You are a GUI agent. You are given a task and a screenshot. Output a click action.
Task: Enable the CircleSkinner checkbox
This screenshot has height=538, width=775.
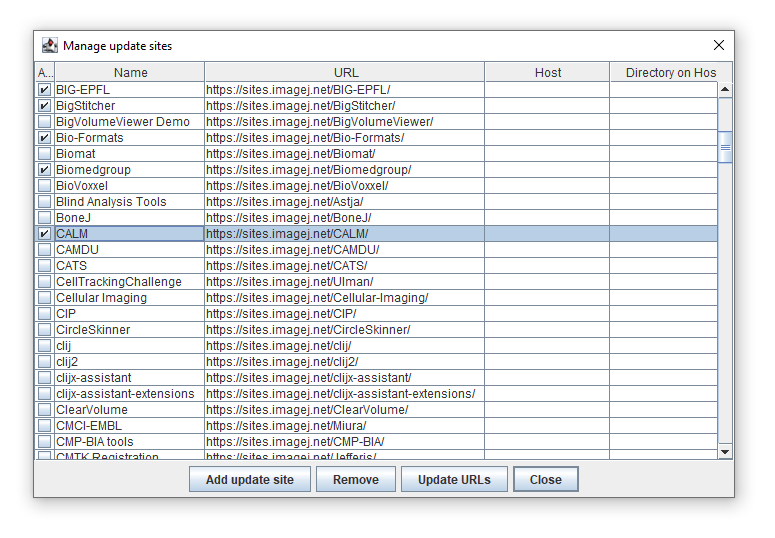pos(44,329)
